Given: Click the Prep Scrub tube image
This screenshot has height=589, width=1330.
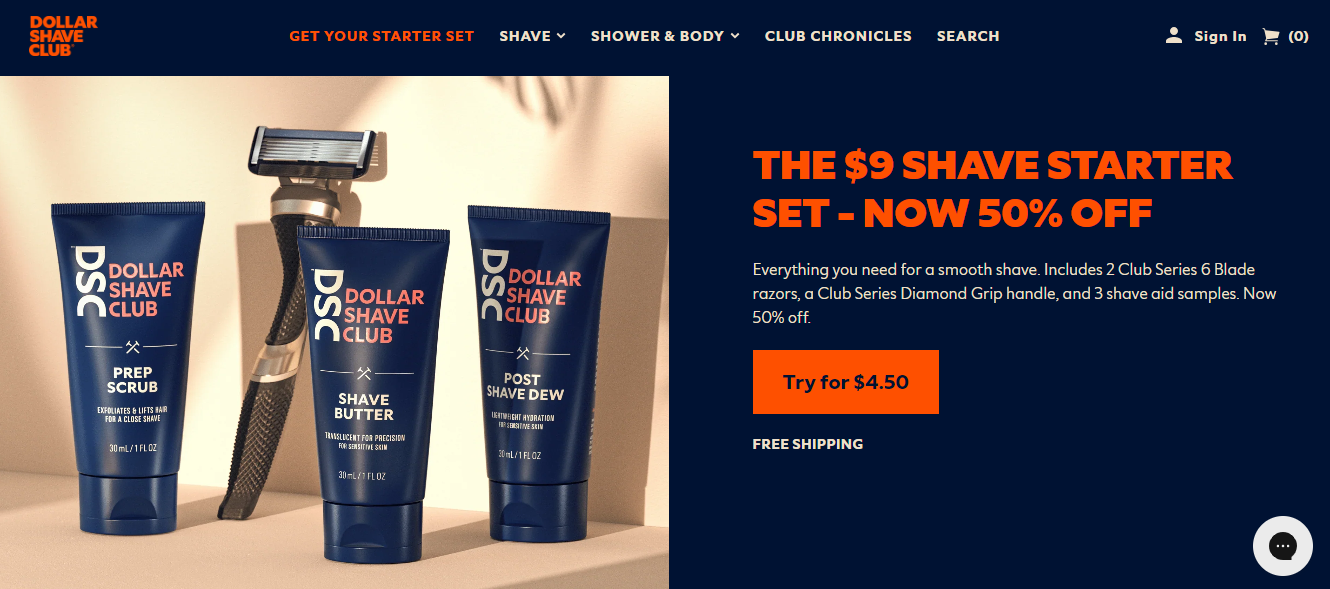Looking at the screenshot, I should [x=128, y=364].
